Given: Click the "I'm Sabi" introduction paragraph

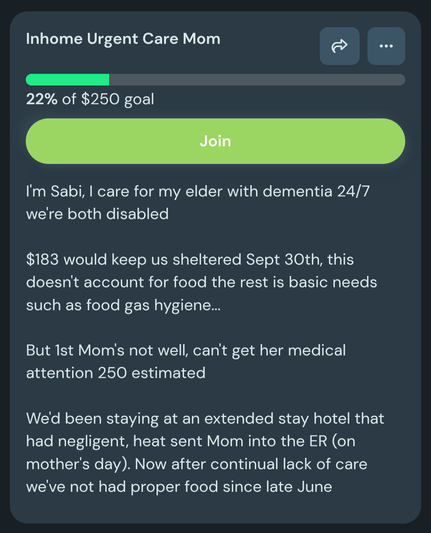Looking at the screenshot, I should coord(198,203).
